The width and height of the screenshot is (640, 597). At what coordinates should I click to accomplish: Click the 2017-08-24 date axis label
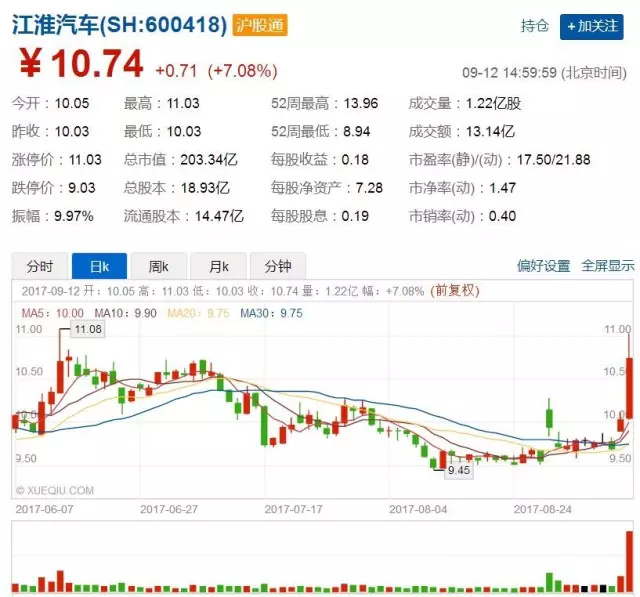[542, 509]
